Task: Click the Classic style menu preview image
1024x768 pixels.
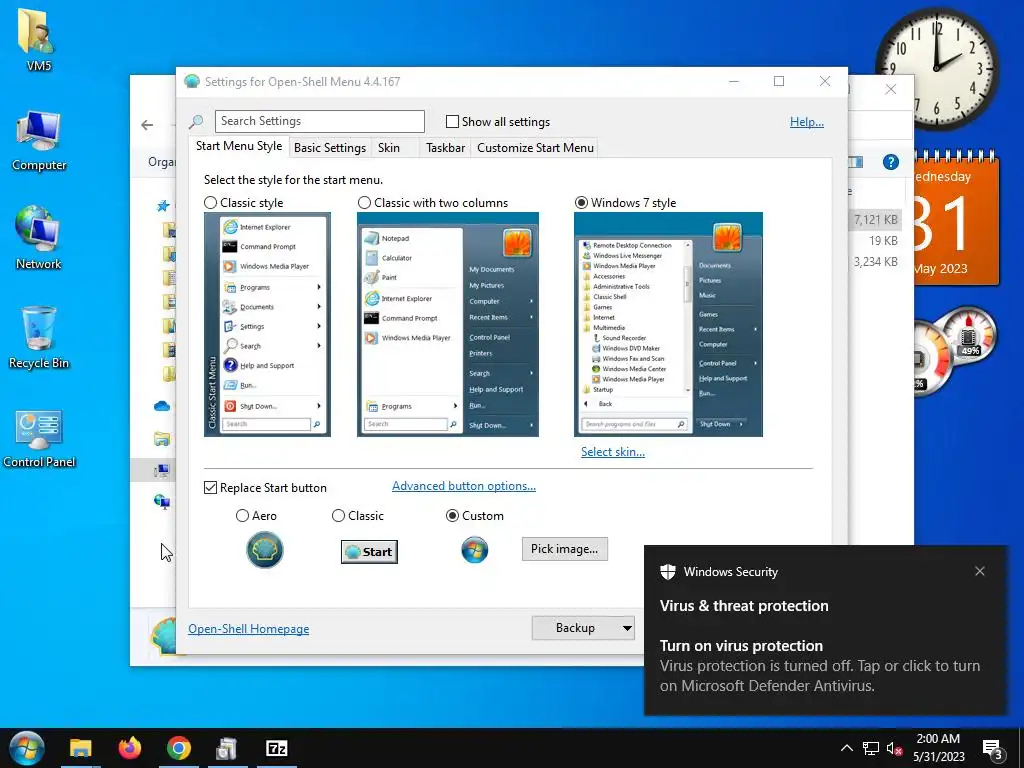Action: 267,325
